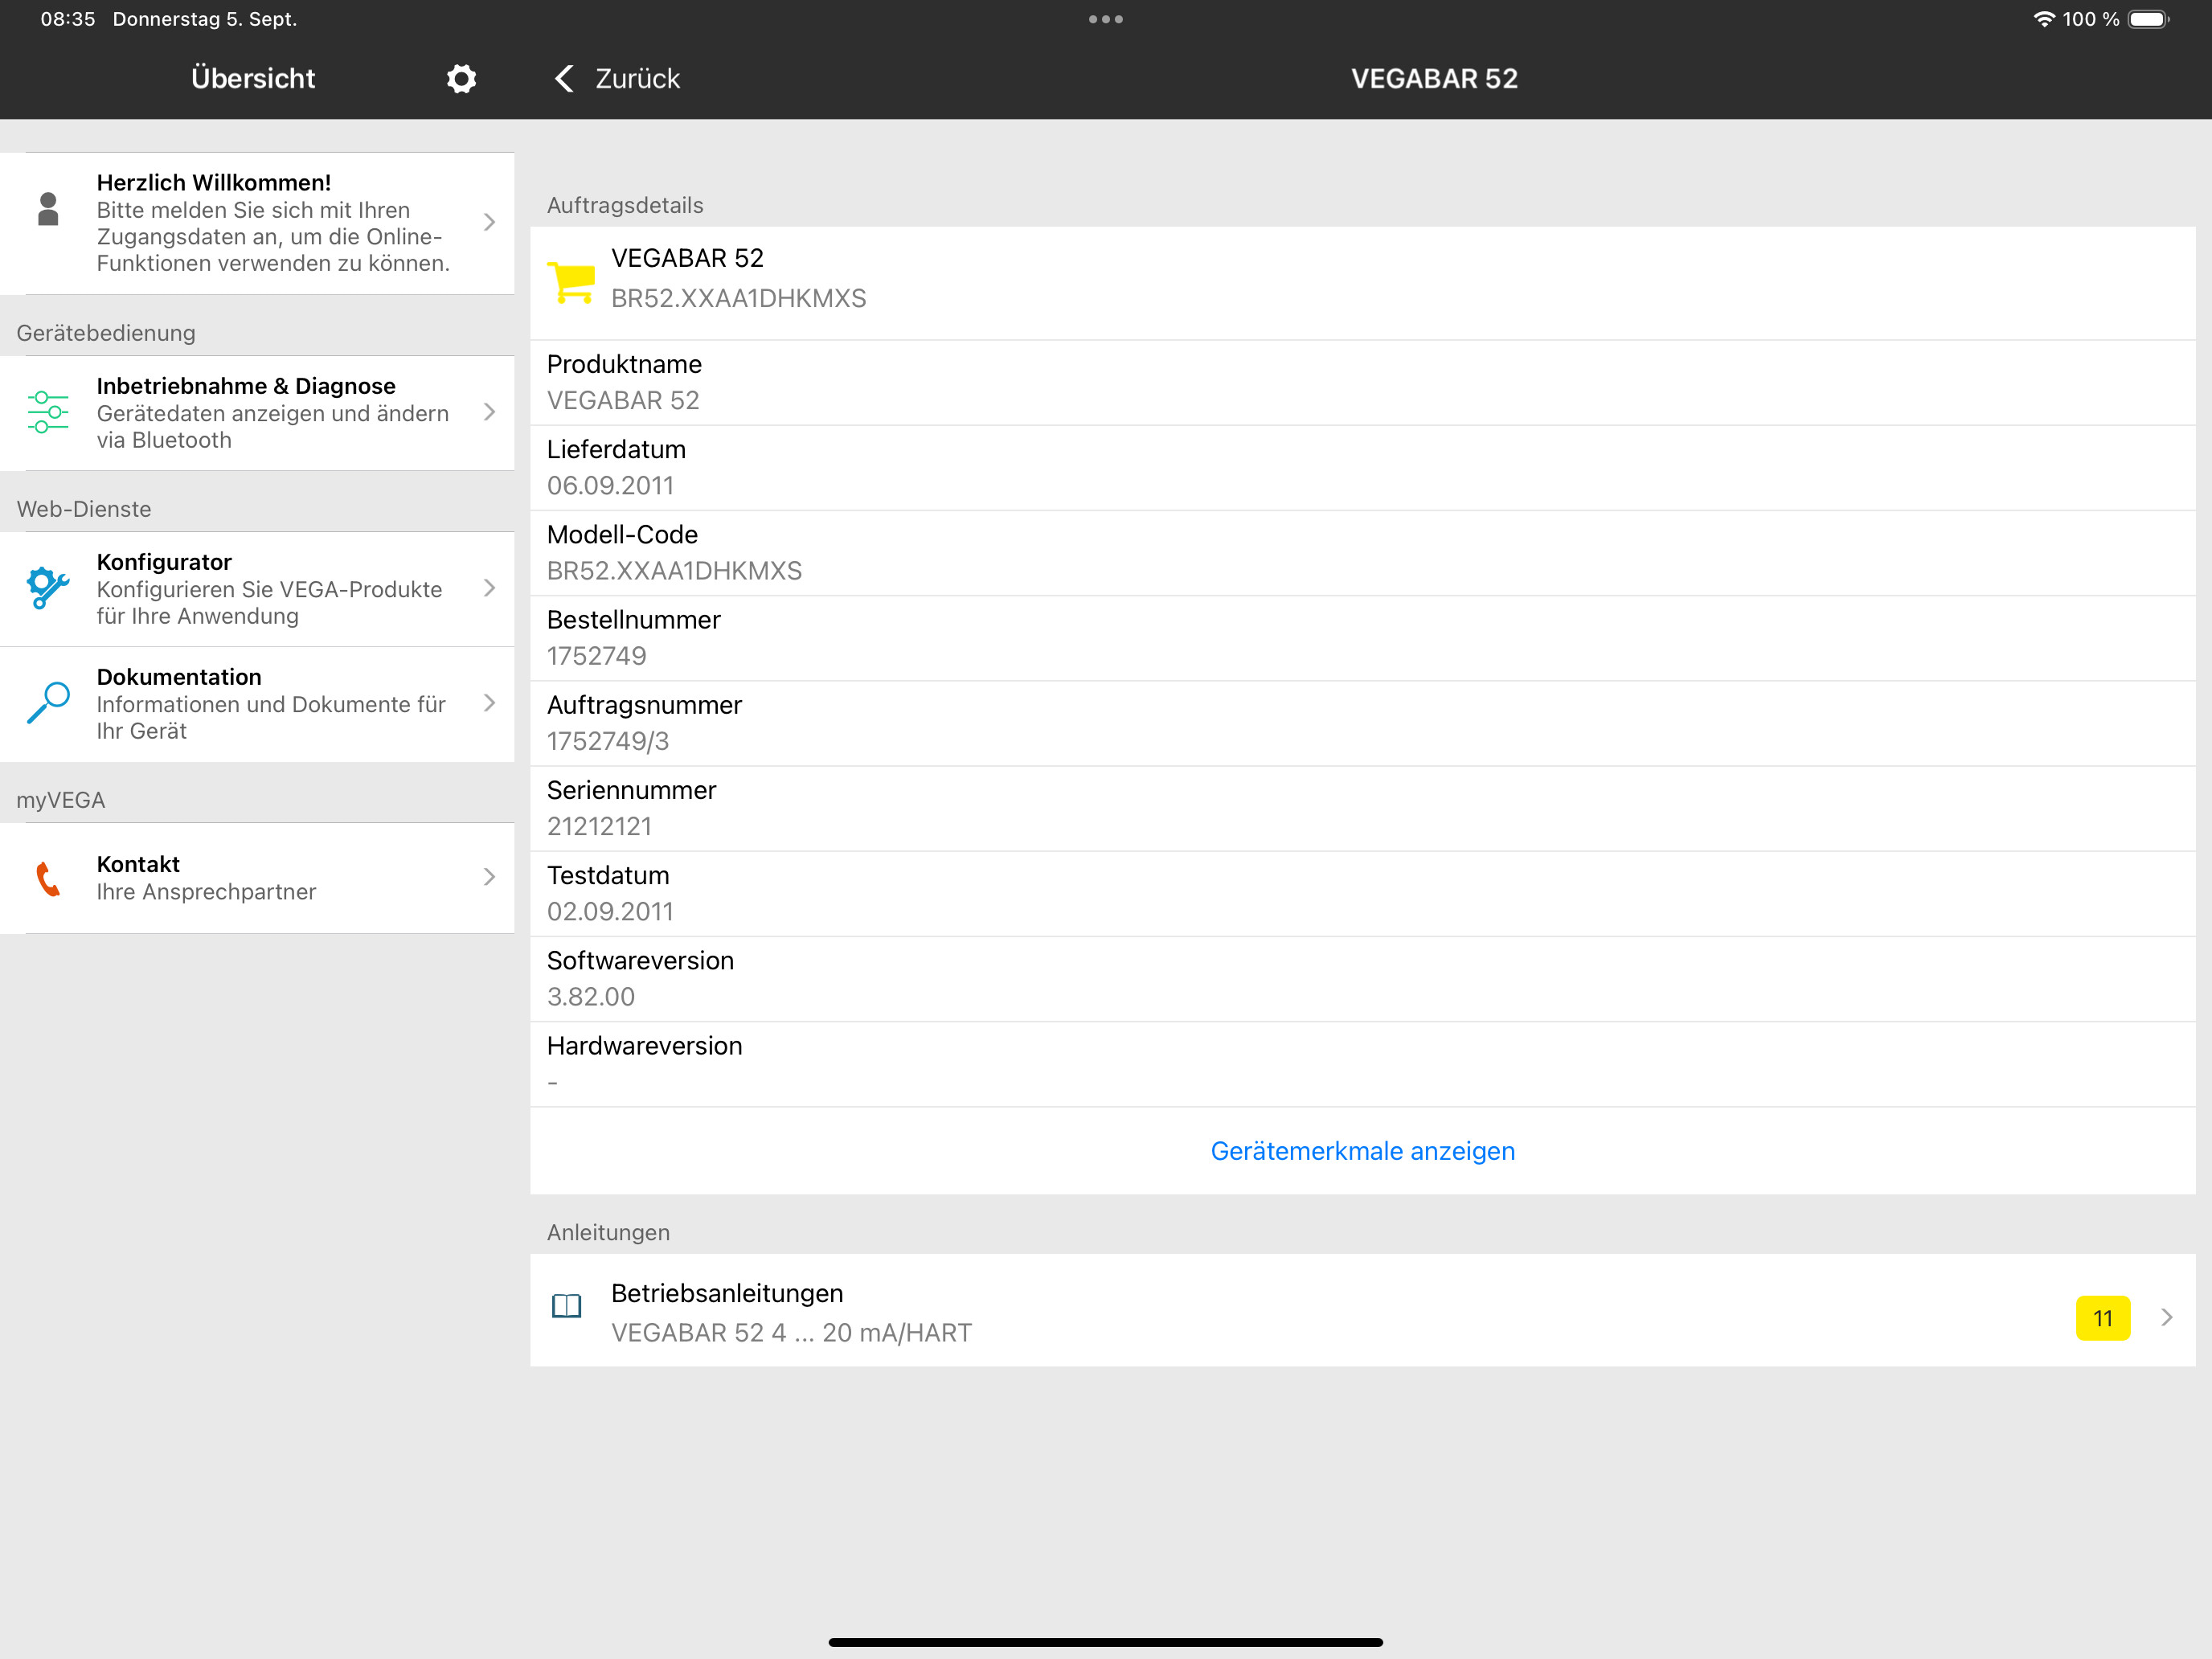2212x1659 pixels.
Task: Go back with the Zurück button
Action: (x=617, y=78)
